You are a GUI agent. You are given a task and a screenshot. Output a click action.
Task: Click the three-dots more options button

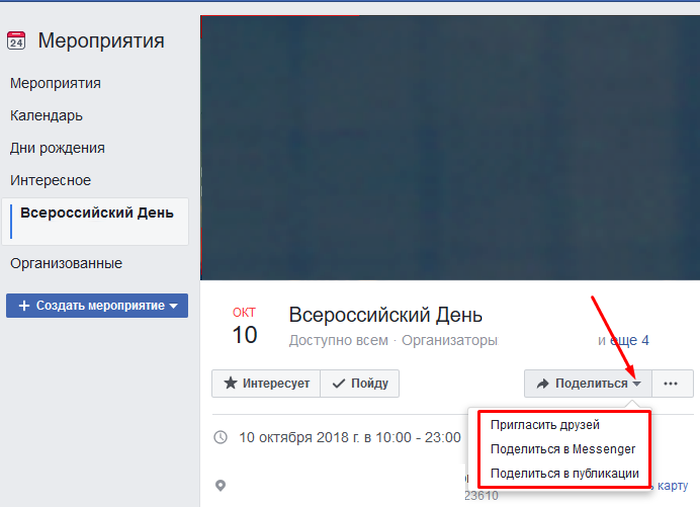671,383
